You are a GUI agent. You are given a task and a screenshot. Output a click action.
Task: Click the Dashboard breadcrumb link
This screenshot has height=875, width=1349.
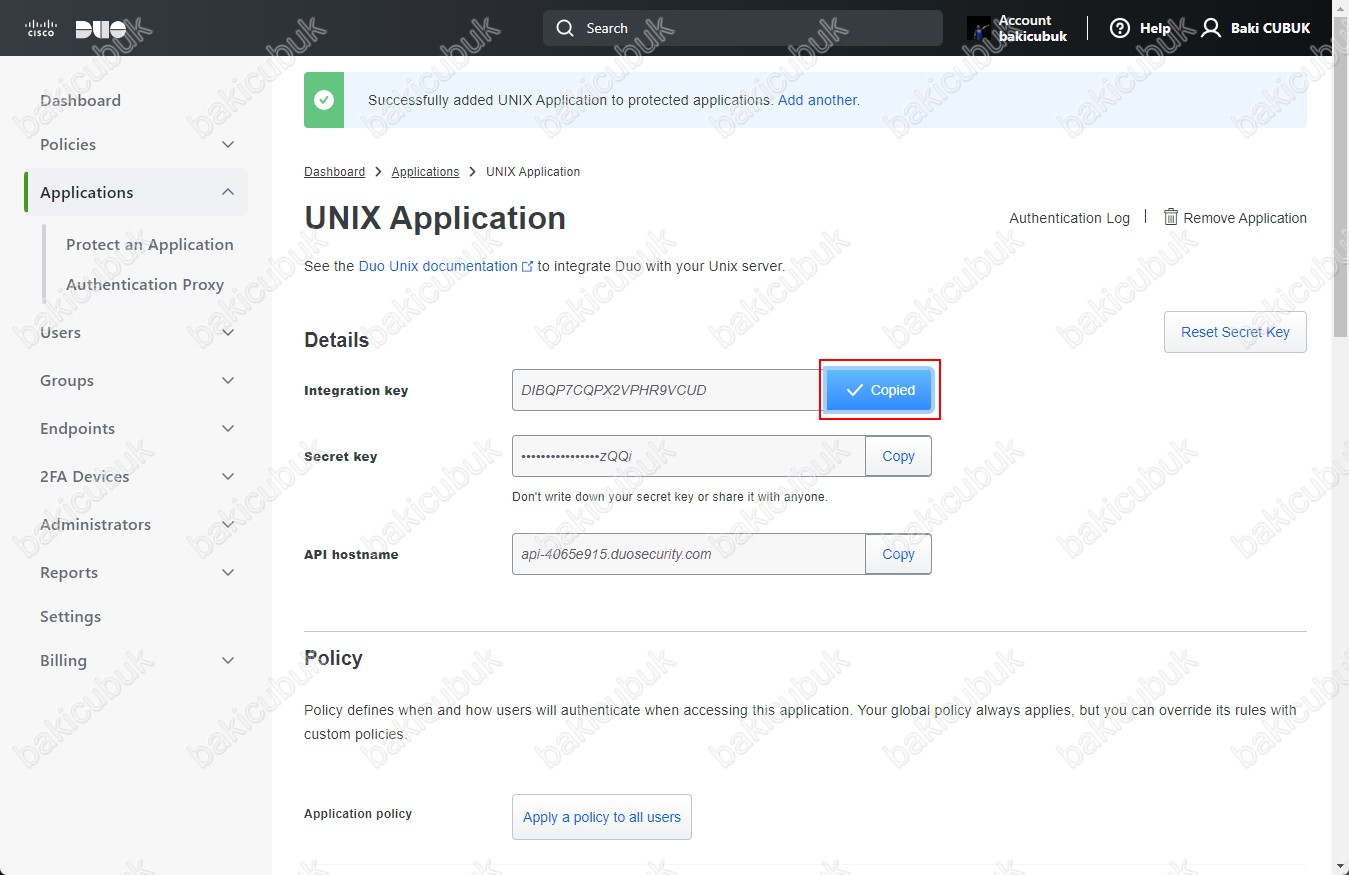(334, 172)
